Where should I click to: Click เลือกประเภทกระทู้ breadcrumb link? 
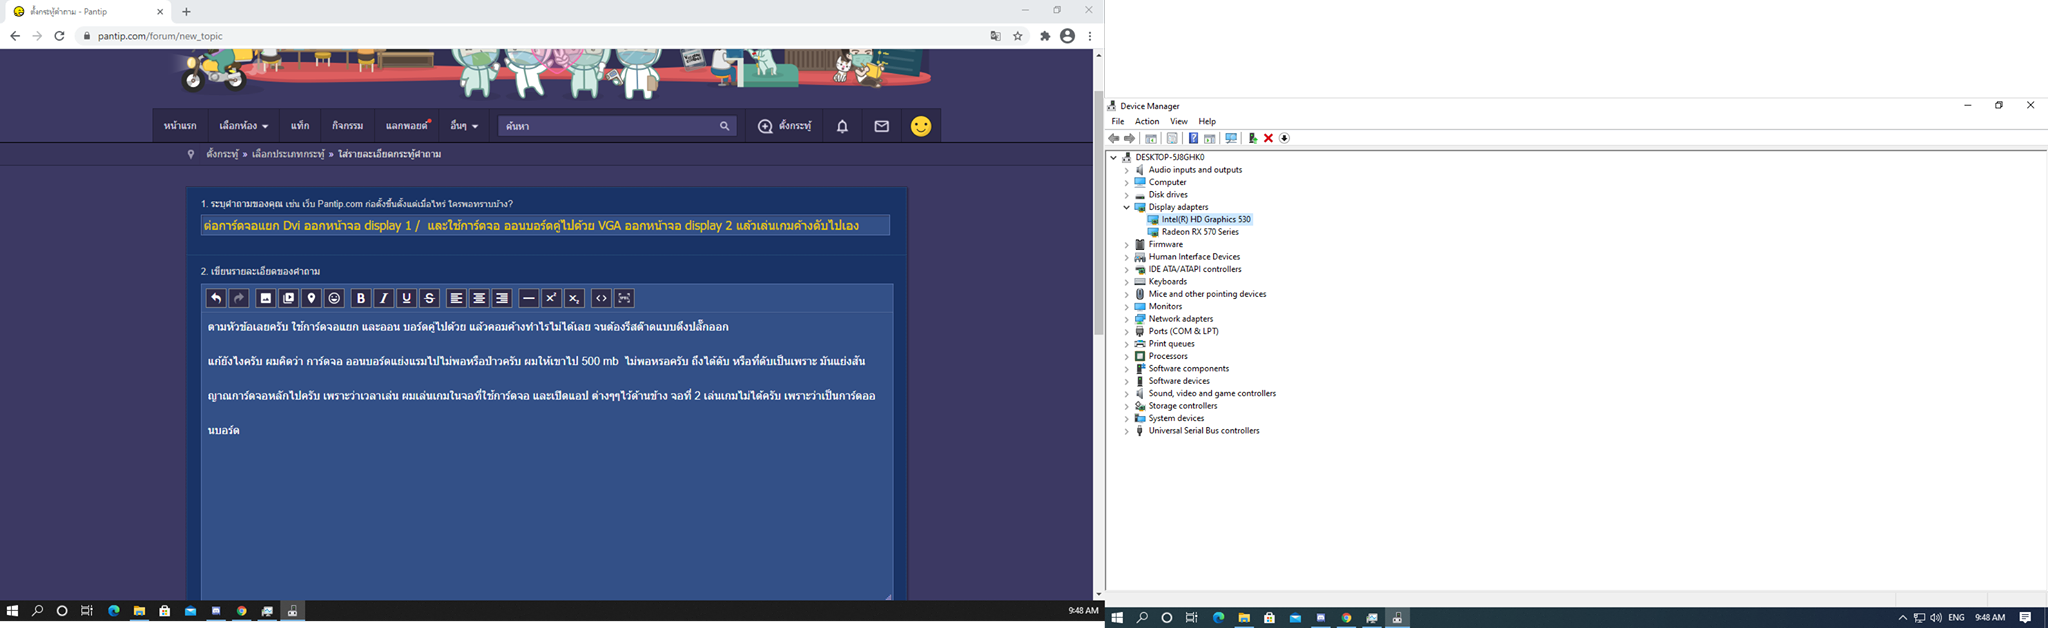(288, 154)
